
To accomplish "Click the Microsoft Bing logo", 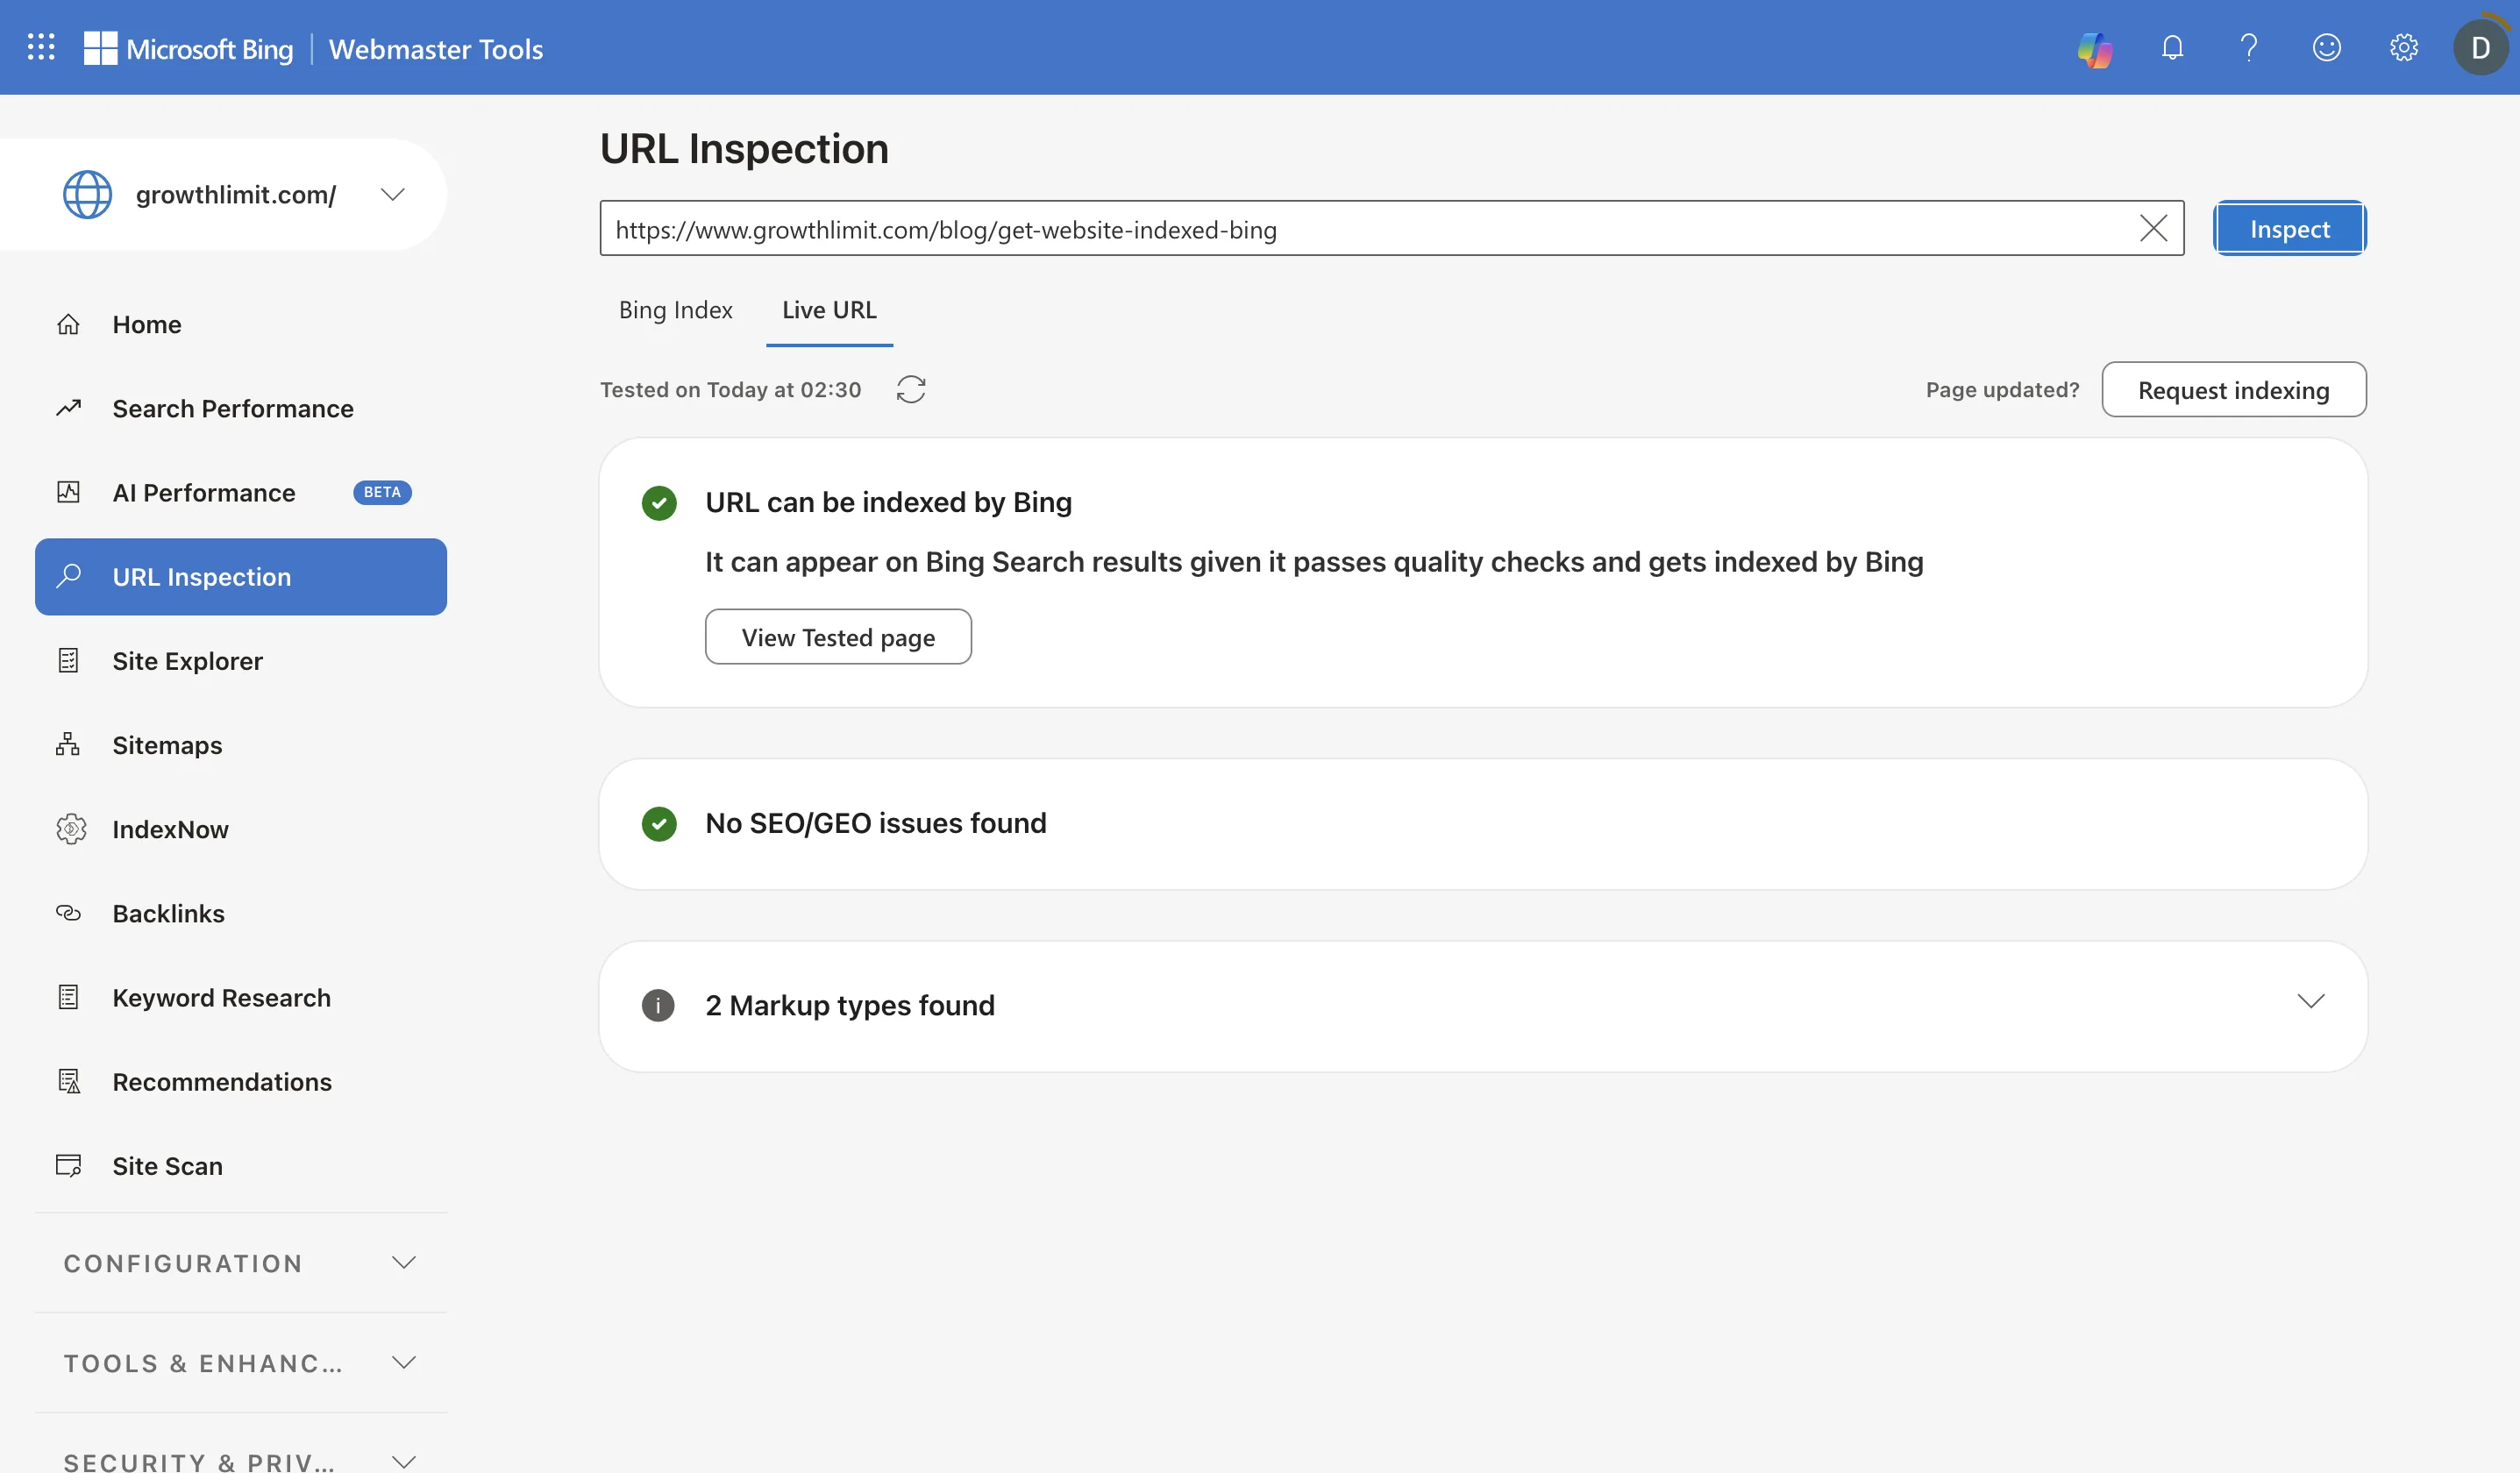I will (x=188, y=48).
